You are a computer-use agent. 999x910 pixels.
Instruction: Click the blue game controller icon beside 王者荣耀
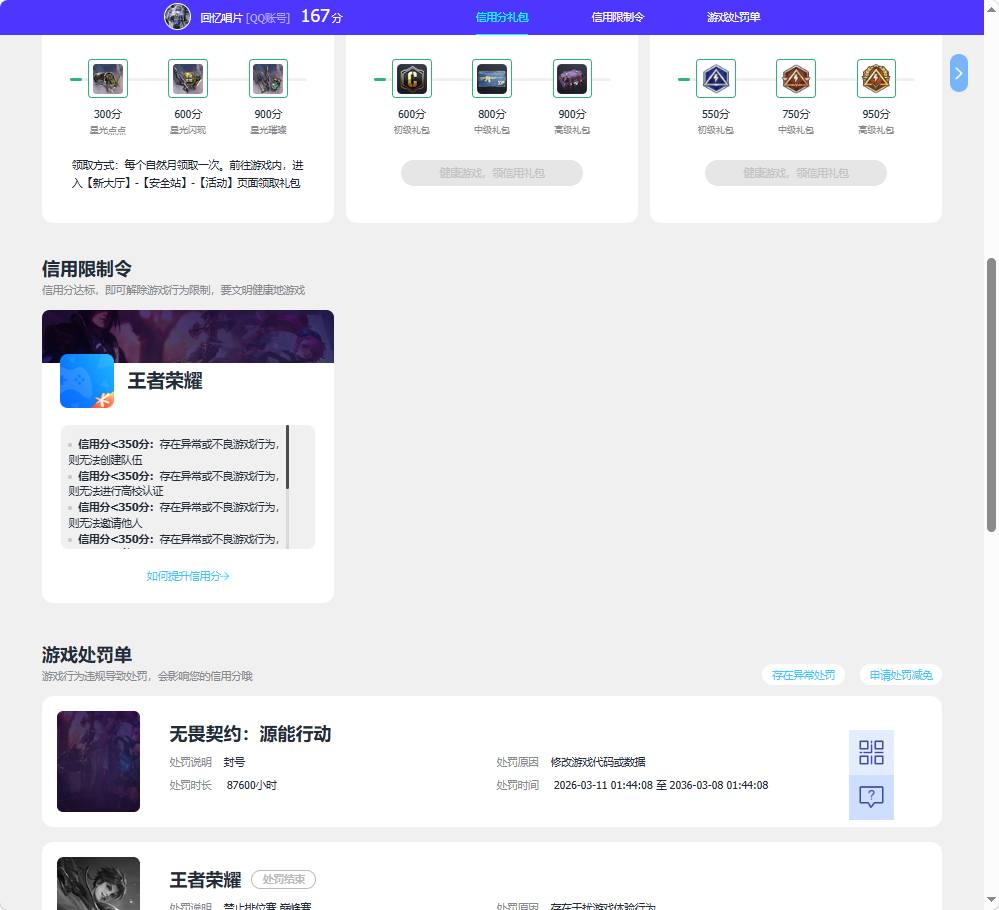coord(87,381)
